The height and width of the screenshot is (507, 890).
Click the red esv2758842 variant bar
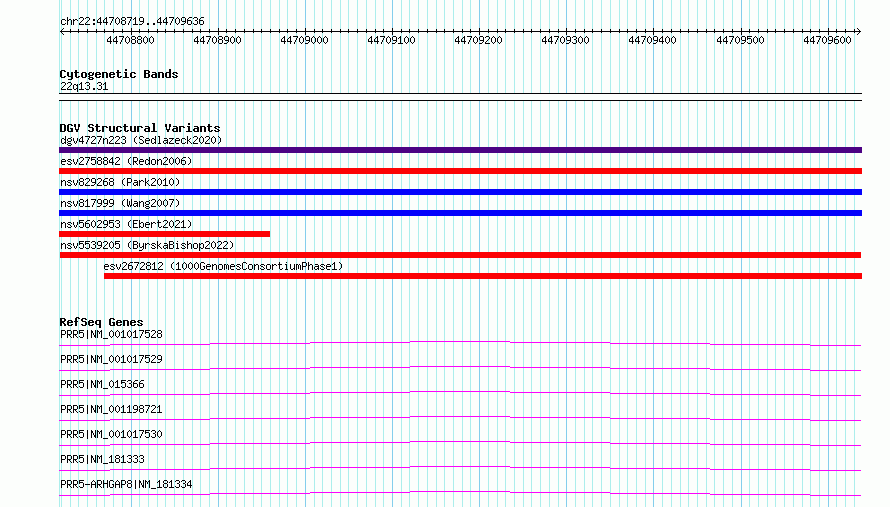pyautogui.click(x=460, y=171)
